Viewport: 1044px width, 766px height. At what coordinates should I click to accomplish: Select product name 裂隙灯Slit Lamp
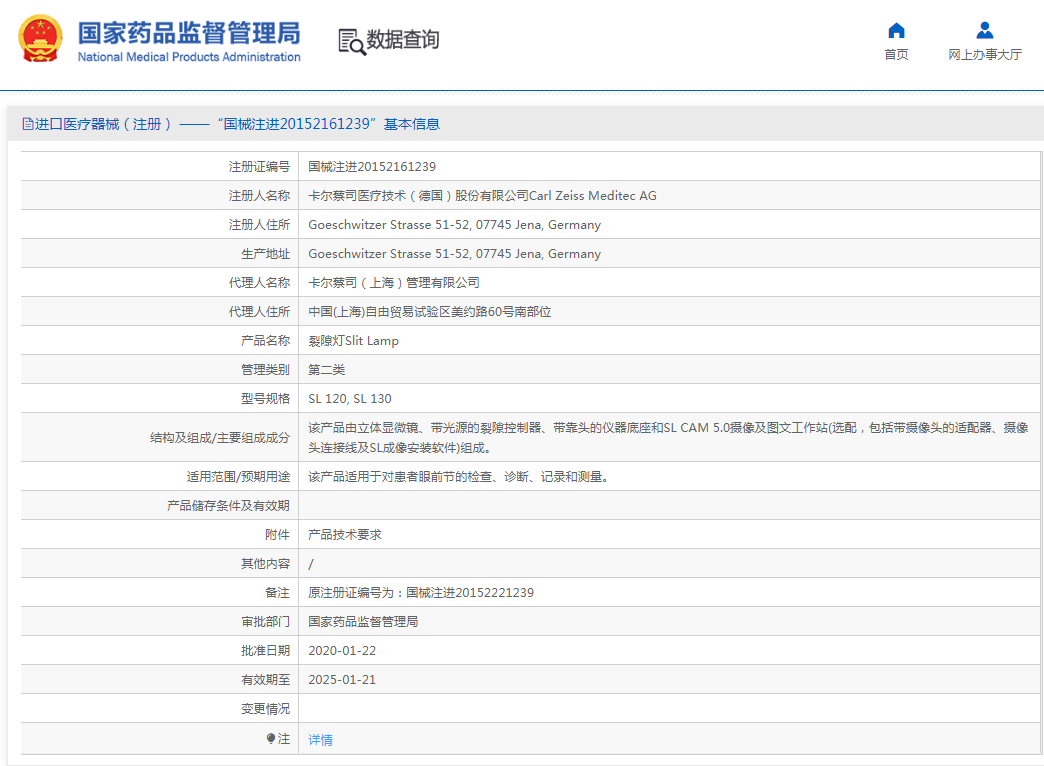click(354, 341)
